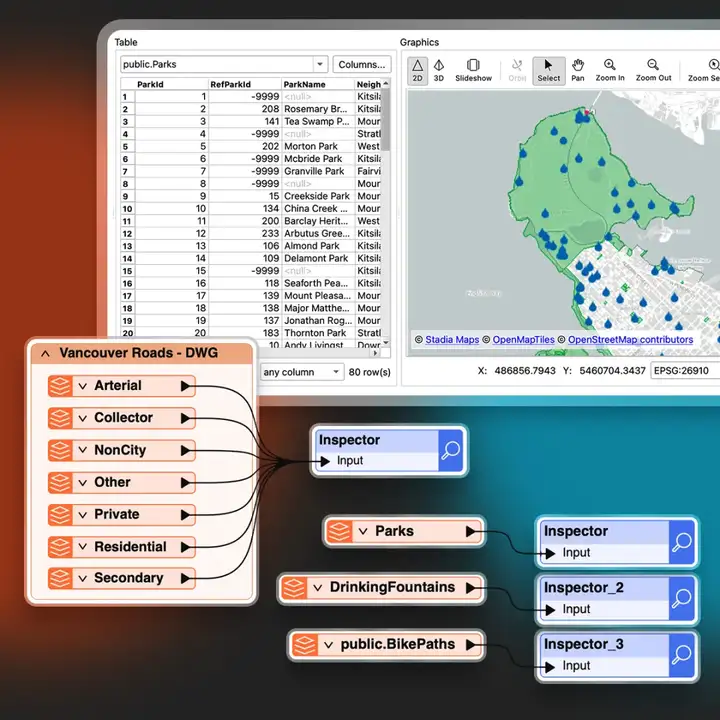Open the public.Parks table dropdown
Viewport: 720px width, 720px height.
320,64
